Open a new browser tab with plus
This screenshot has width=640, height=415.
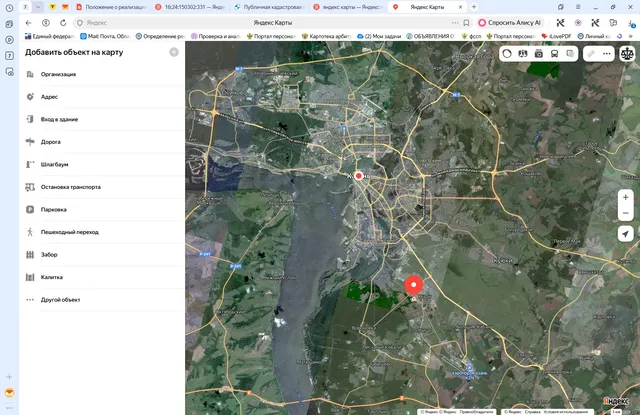click(474, 7)
